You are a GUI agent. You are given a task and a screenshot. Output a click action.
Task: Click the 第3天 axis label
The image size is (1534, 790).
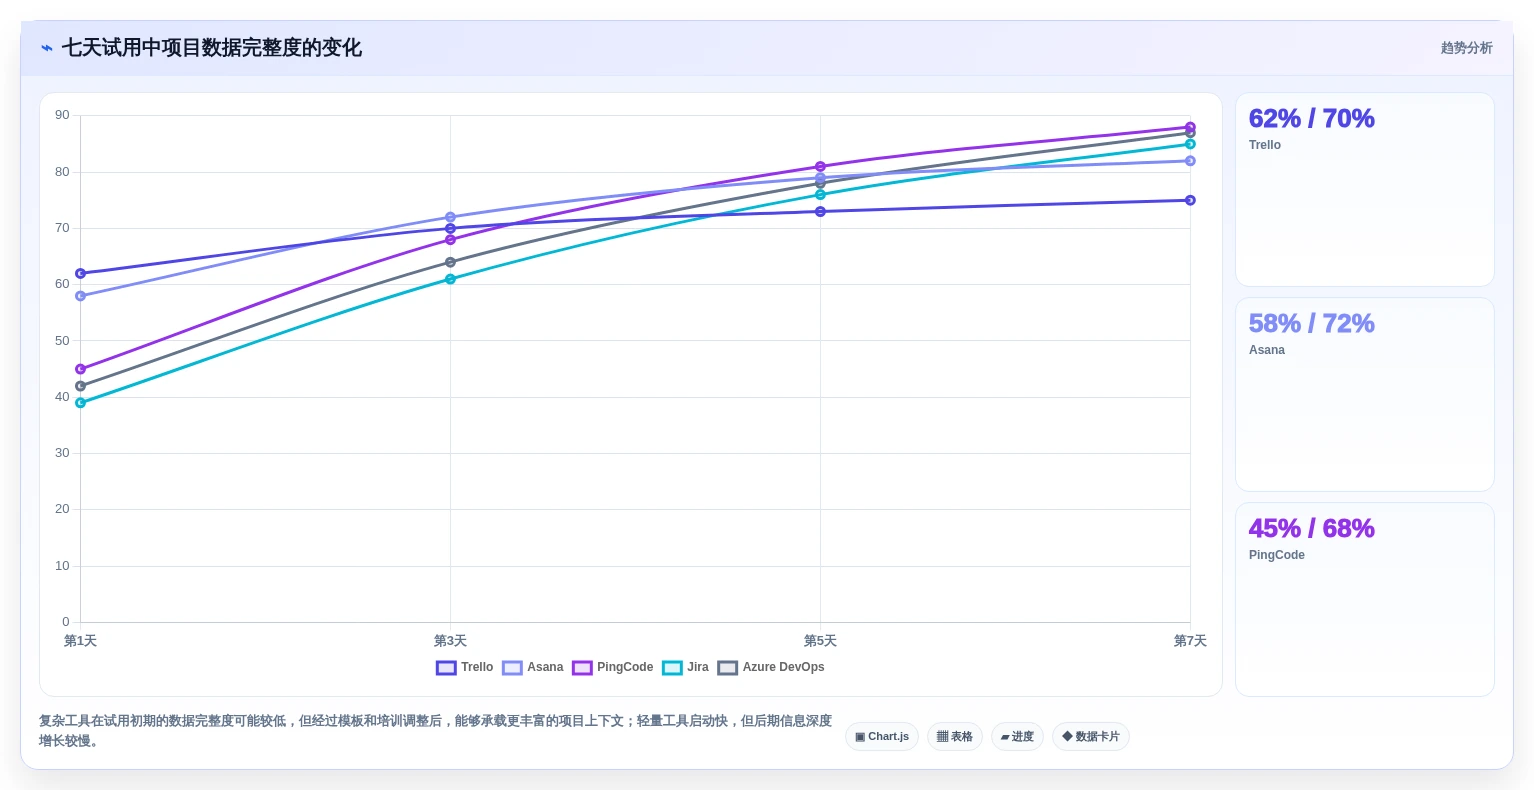pyautogui.click(x=450, y=641)
